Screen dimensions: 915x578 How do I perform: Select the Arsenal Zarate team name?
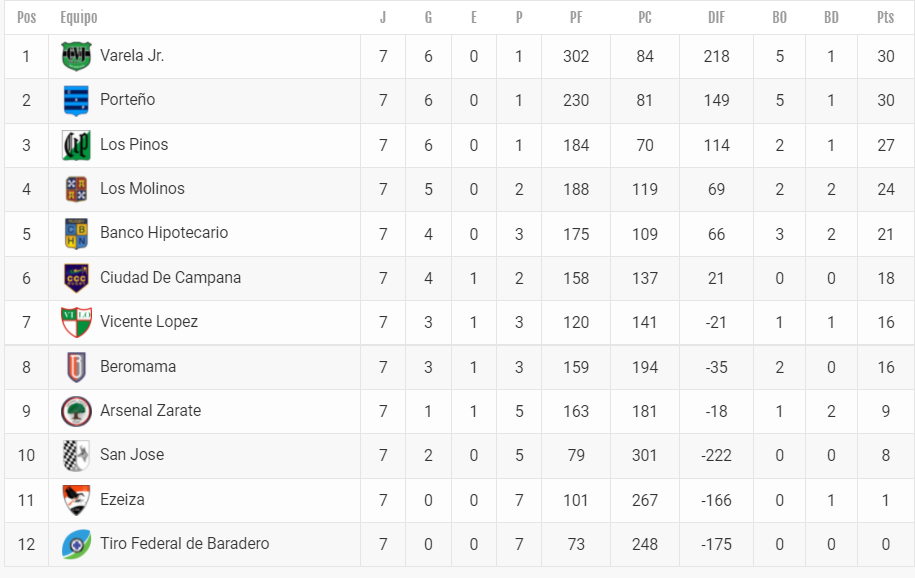pos(151,410)
